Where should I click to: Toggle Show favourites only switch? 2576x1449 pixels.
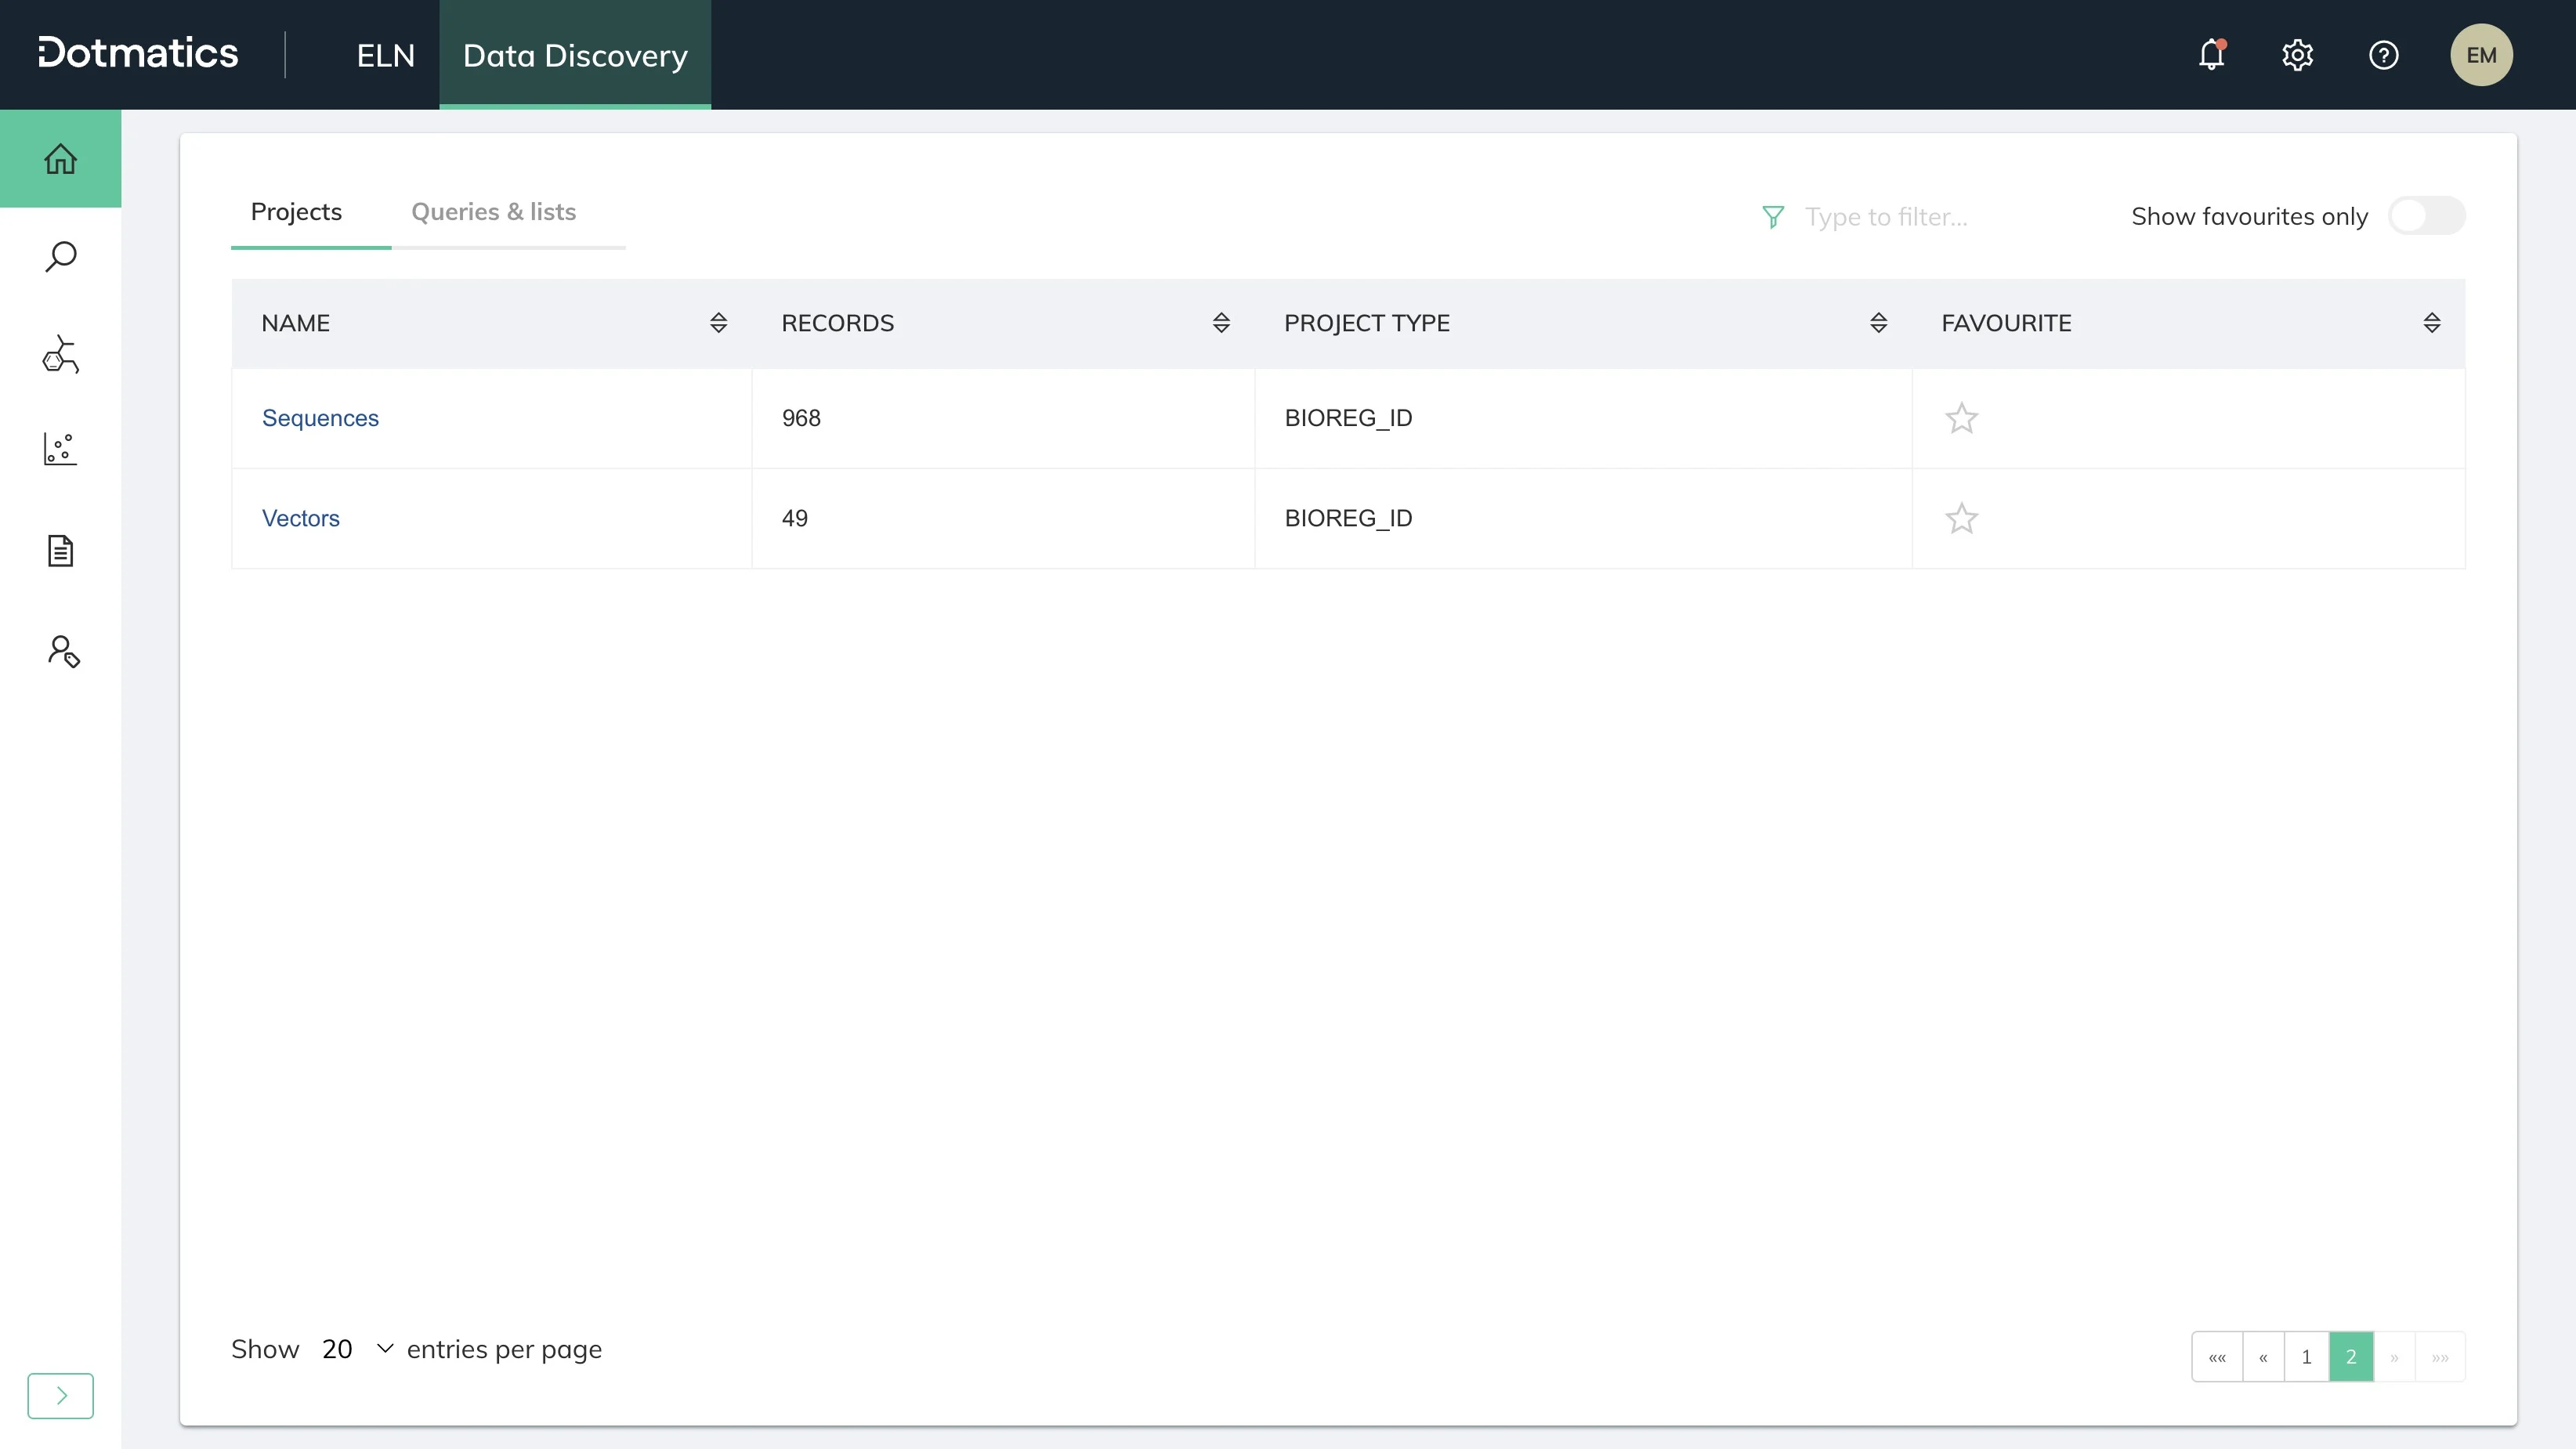[x=2425, y=216]
